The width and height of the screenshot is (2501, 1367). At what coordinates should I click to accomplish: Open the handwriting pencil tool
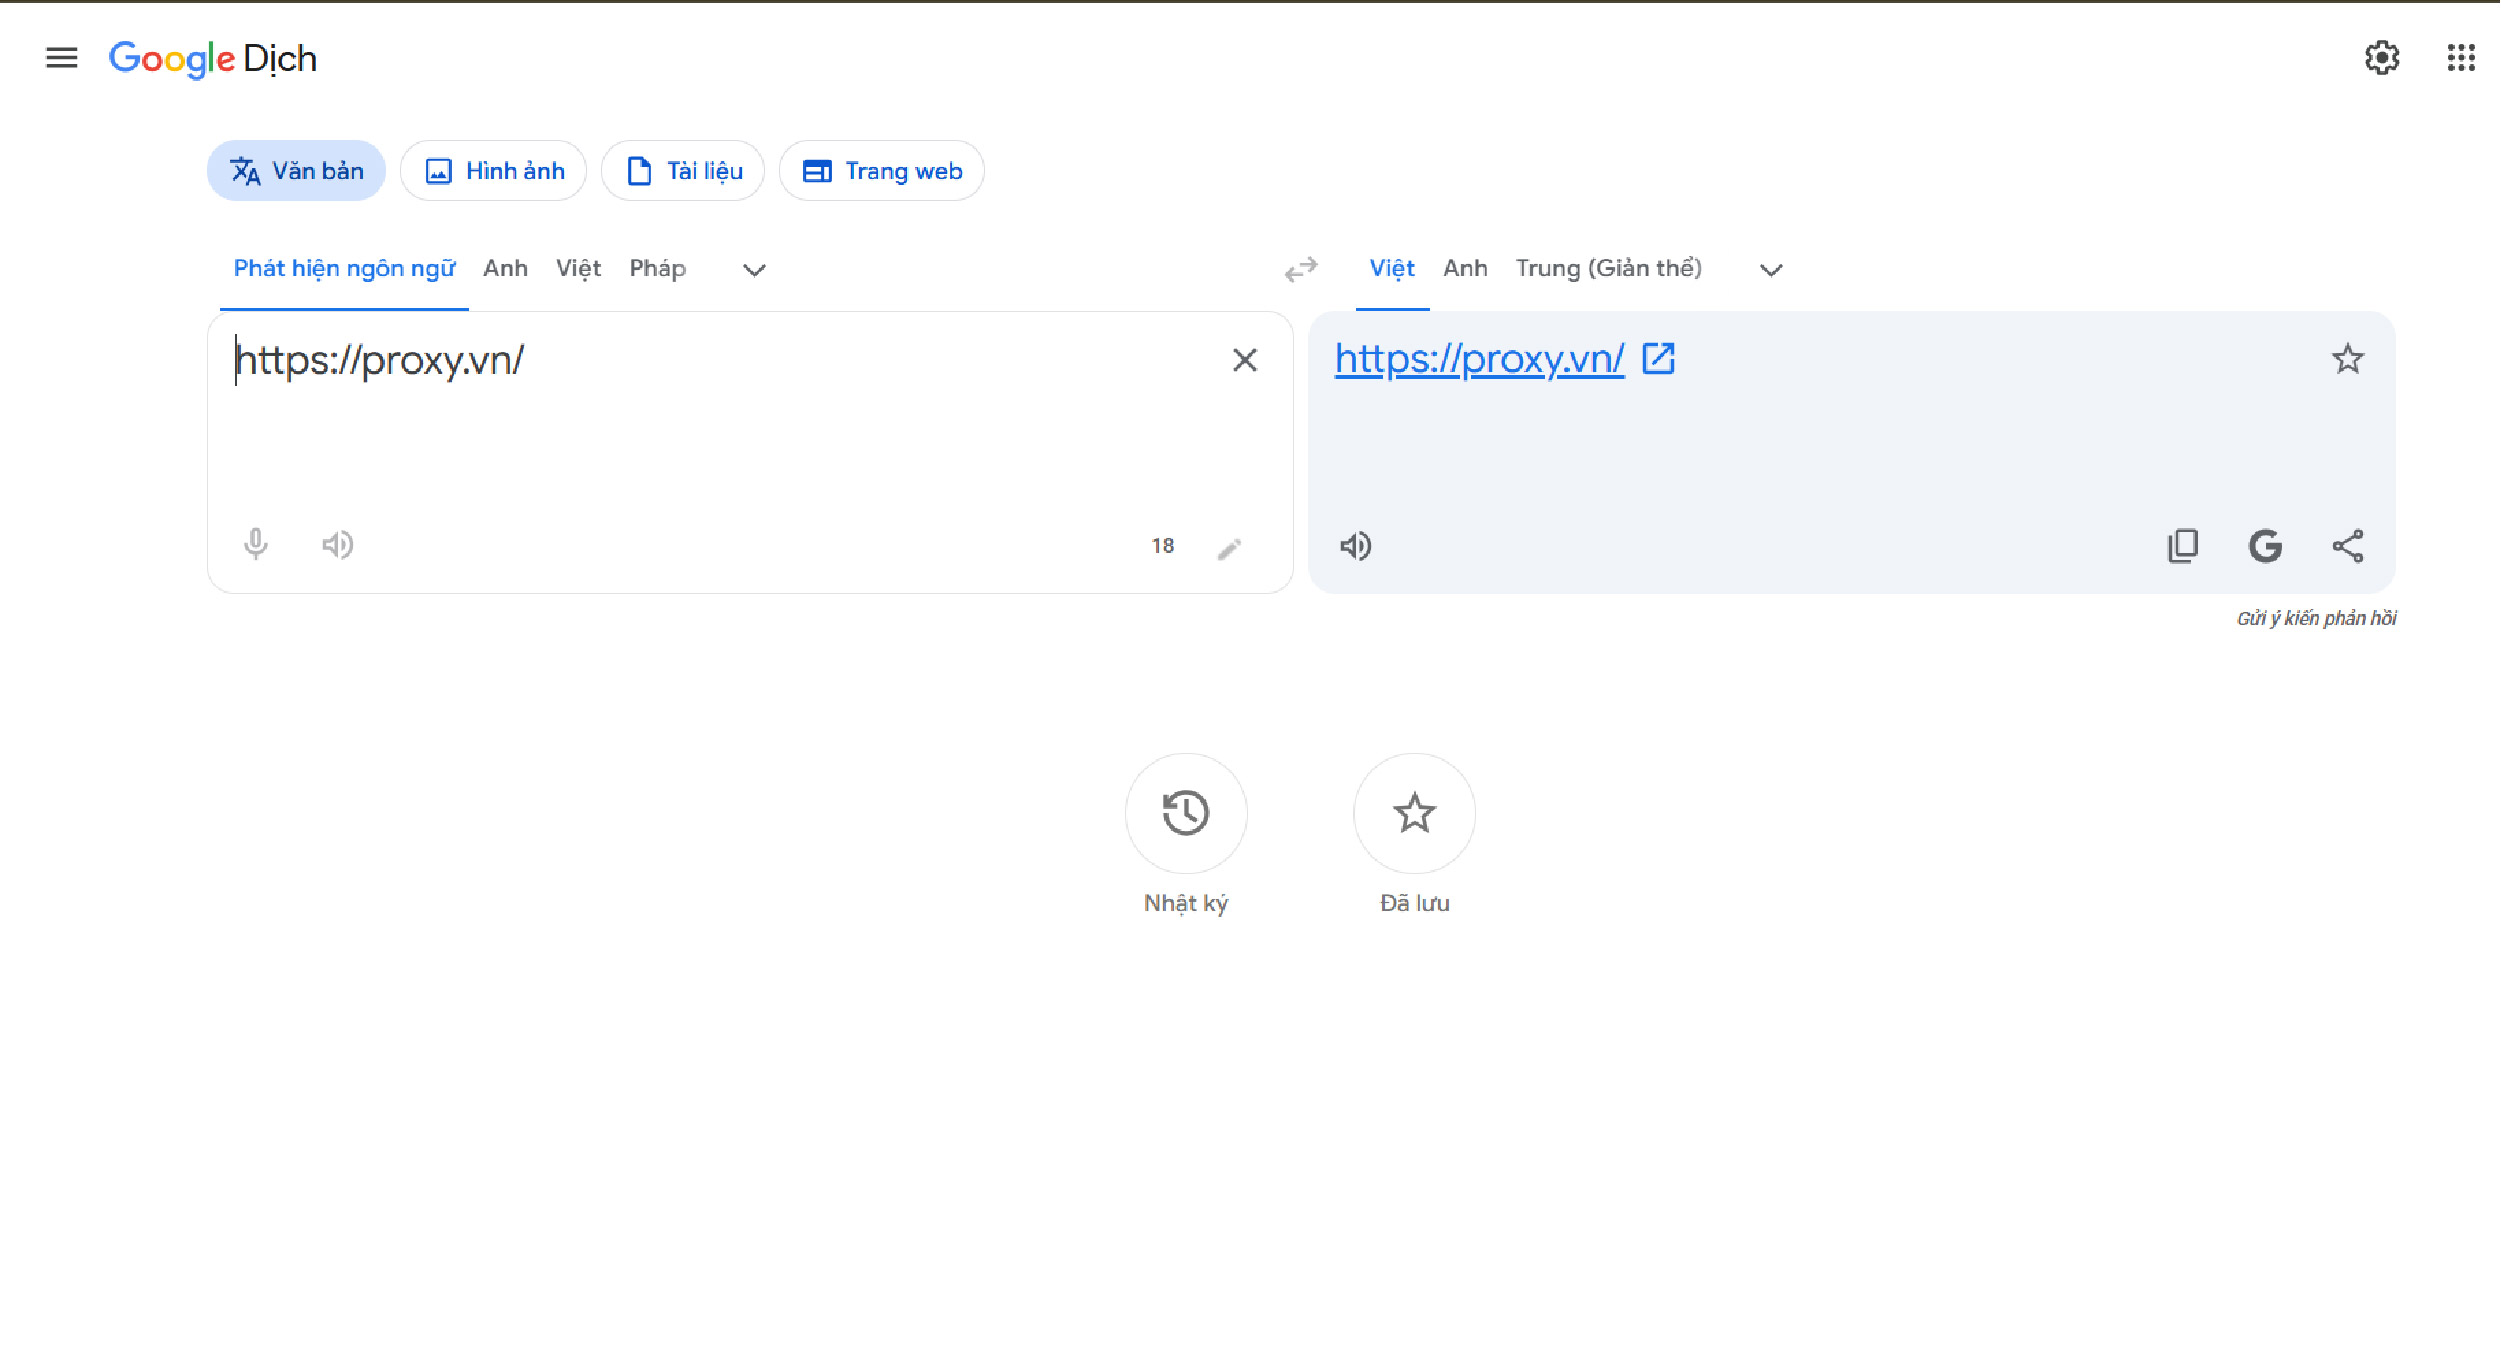[1230, 548]
